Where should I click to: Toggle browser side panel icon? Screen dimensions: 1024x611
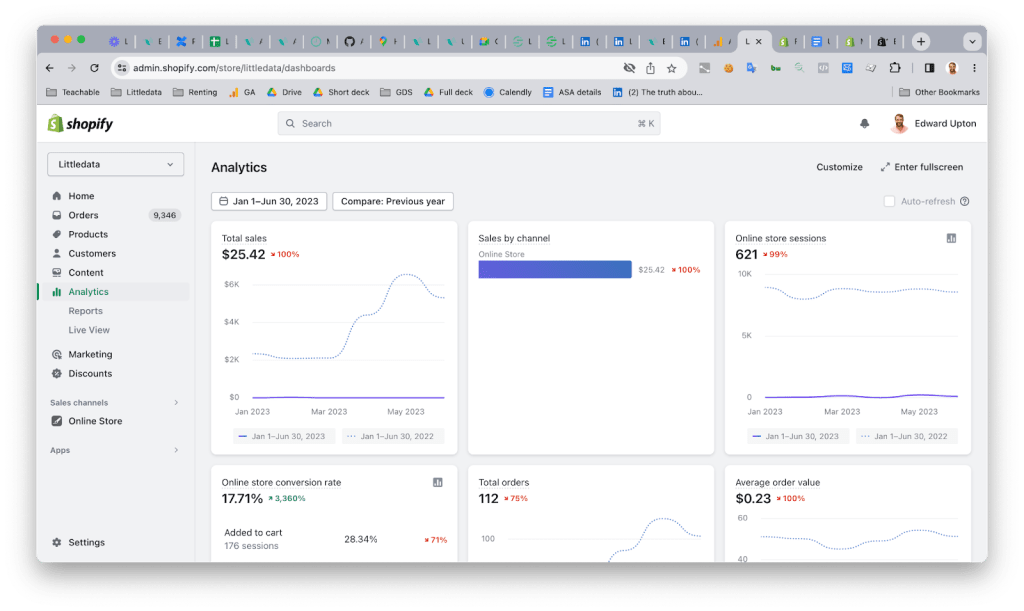pyautogui.click(x=929, y=68)
